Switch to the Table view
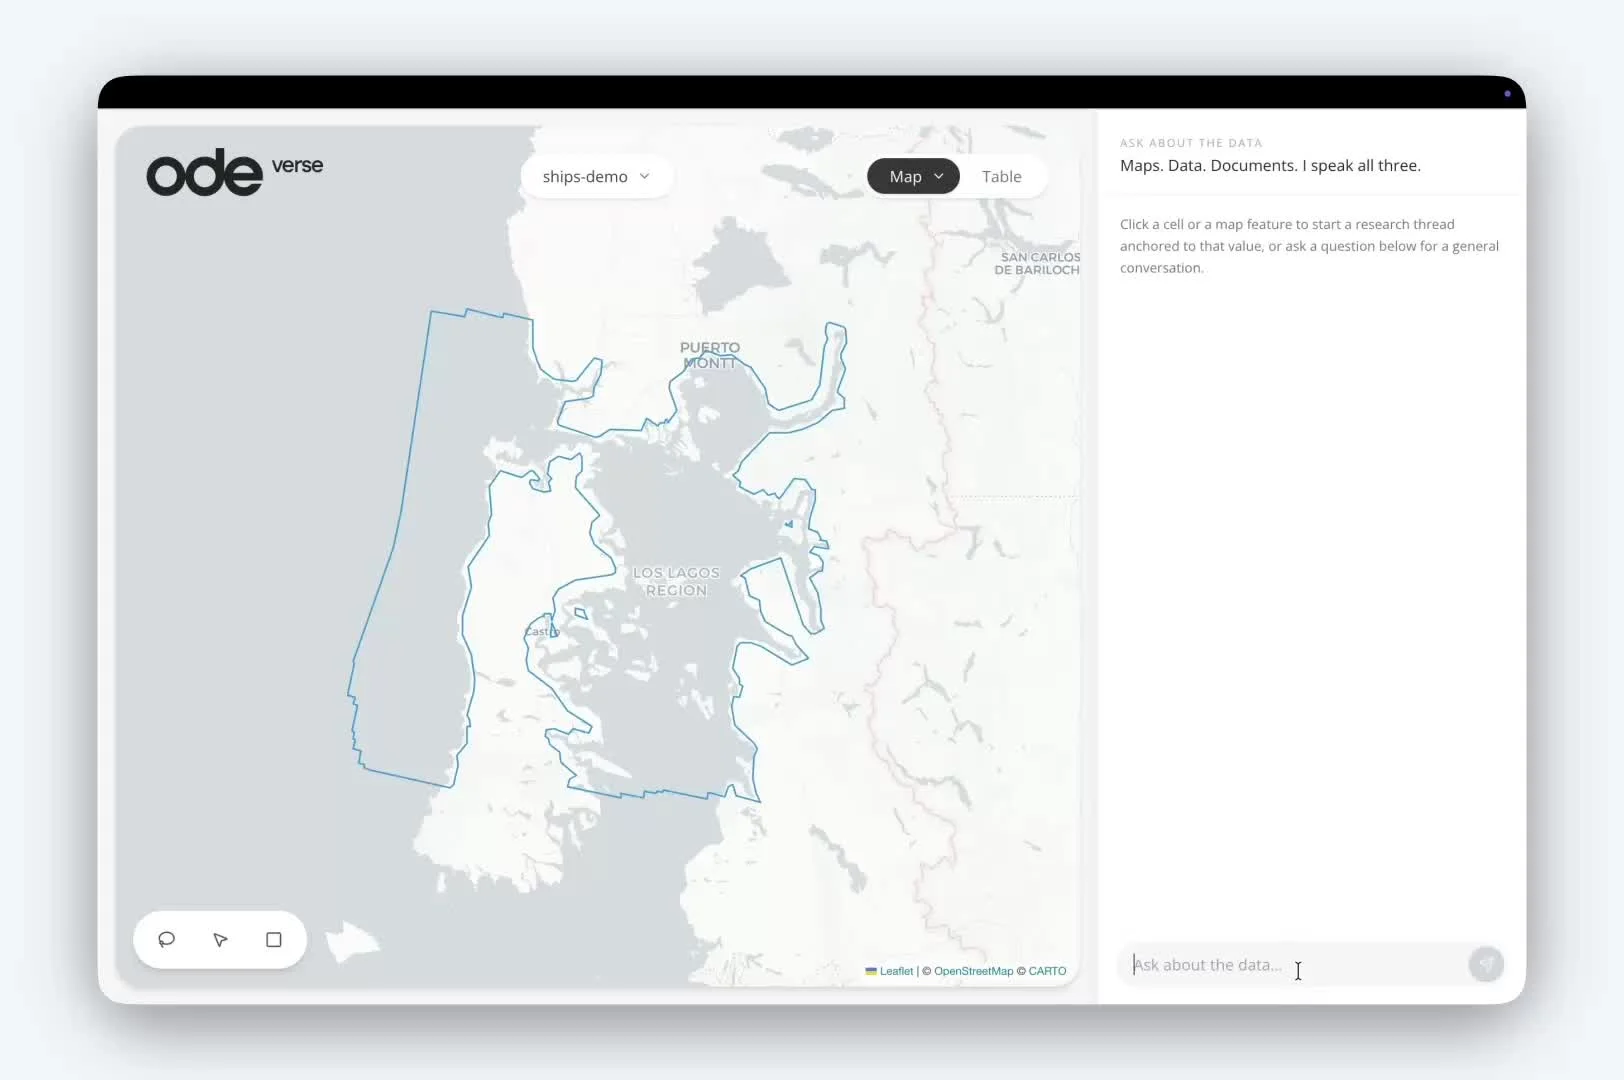Image resolution: width=1624 pixels, height=1080 pixels. tap(1001, 176)
